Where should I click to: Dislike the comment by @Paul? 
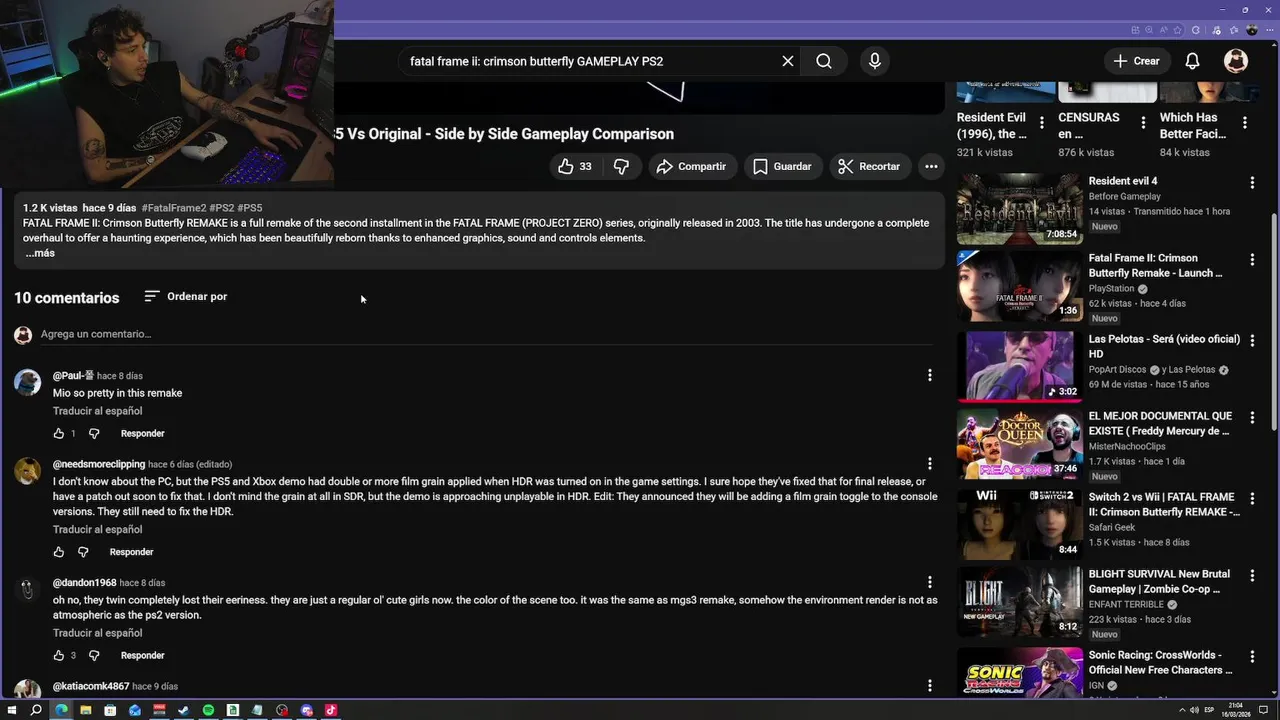pyautogui.click(x=94, y=433)
